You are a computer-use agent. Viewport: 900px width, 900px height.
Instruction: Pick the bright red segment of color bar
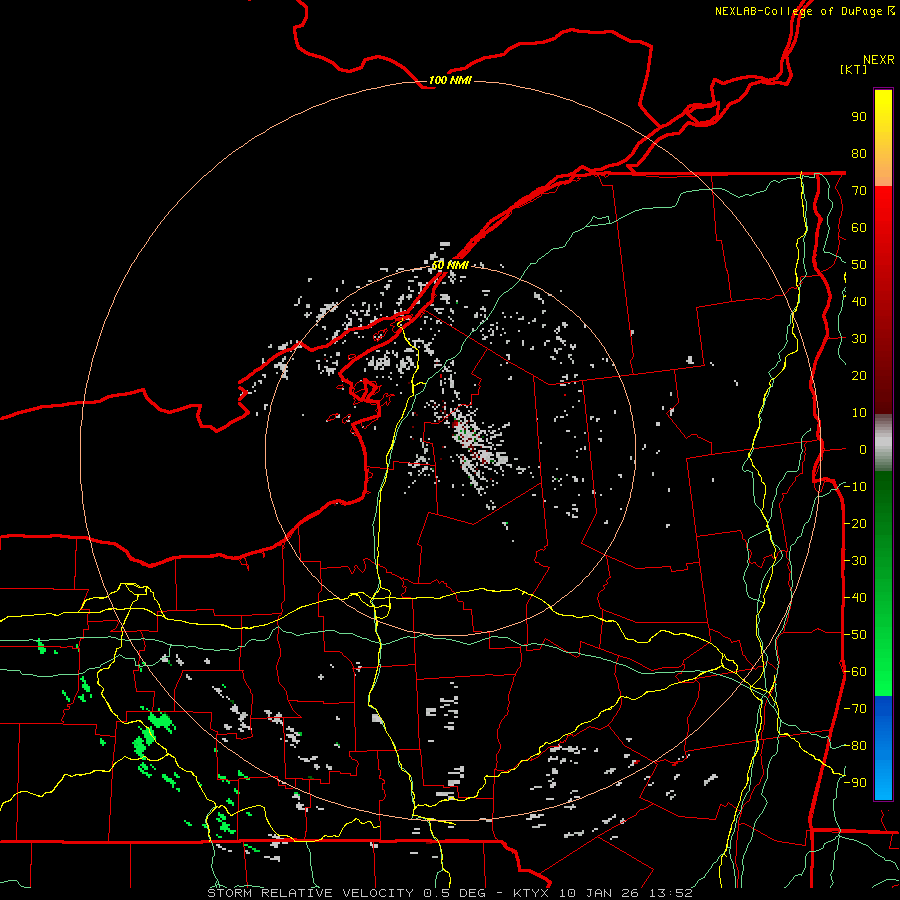pyautogui.click(x=883, y=212)
